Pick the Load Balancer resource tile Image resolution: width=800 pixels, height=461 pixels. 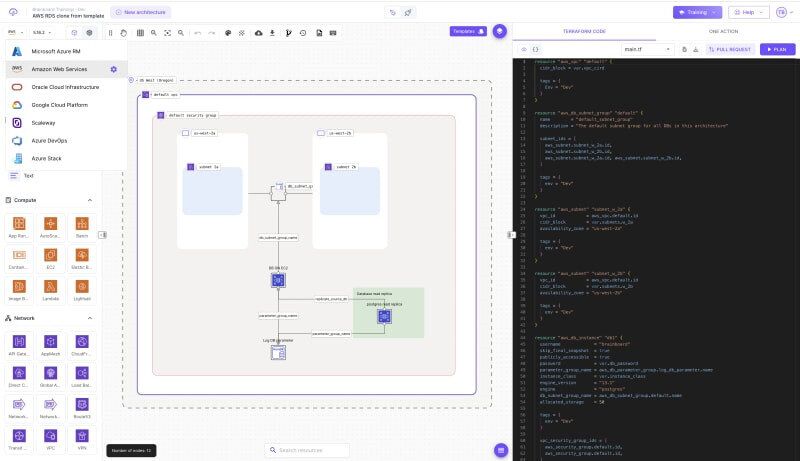(x=82, y=376)
